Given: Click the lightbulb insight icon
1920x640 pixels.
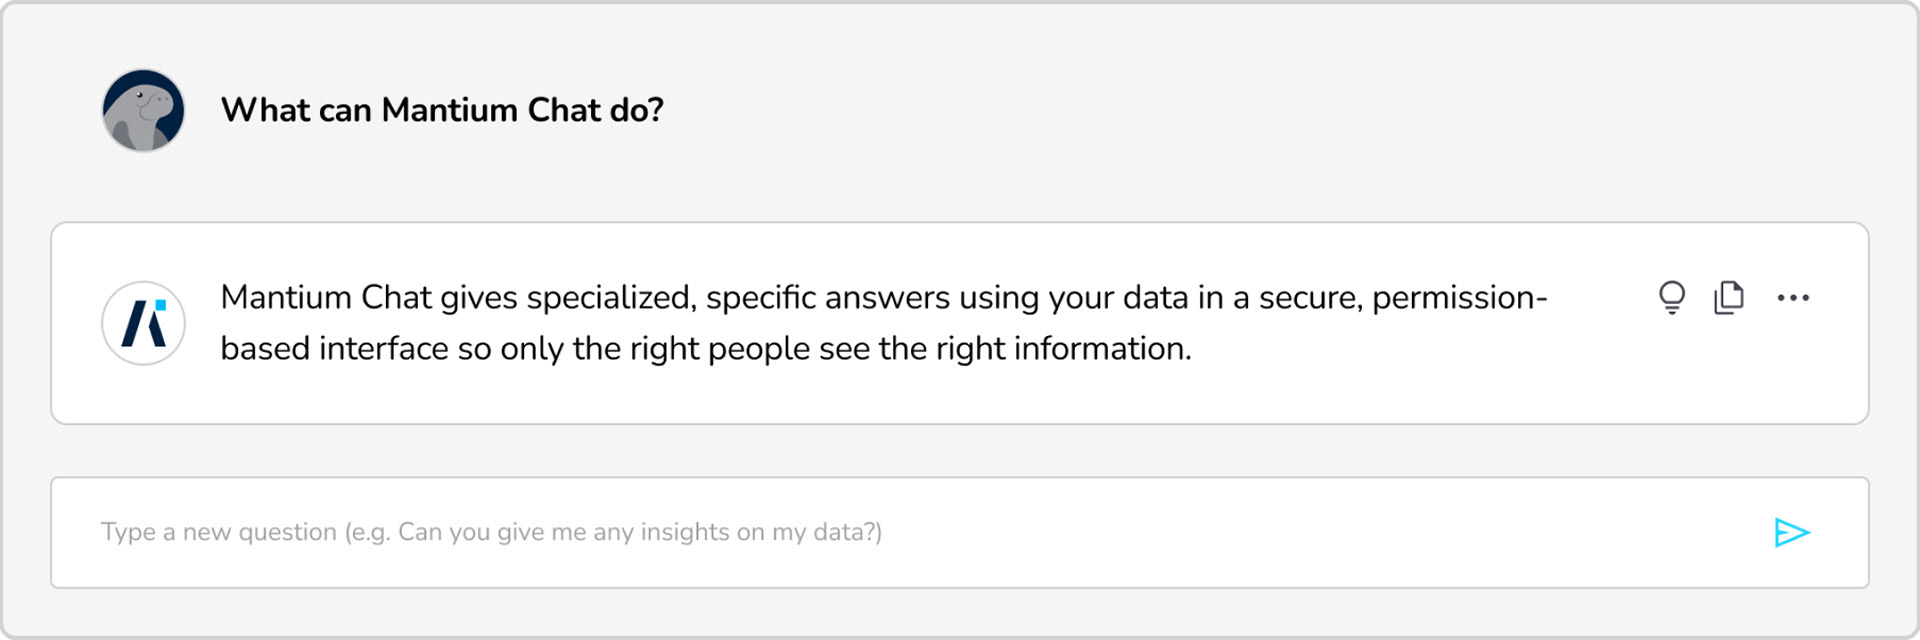Looking at the screenshot, I should pos(1672,297).
